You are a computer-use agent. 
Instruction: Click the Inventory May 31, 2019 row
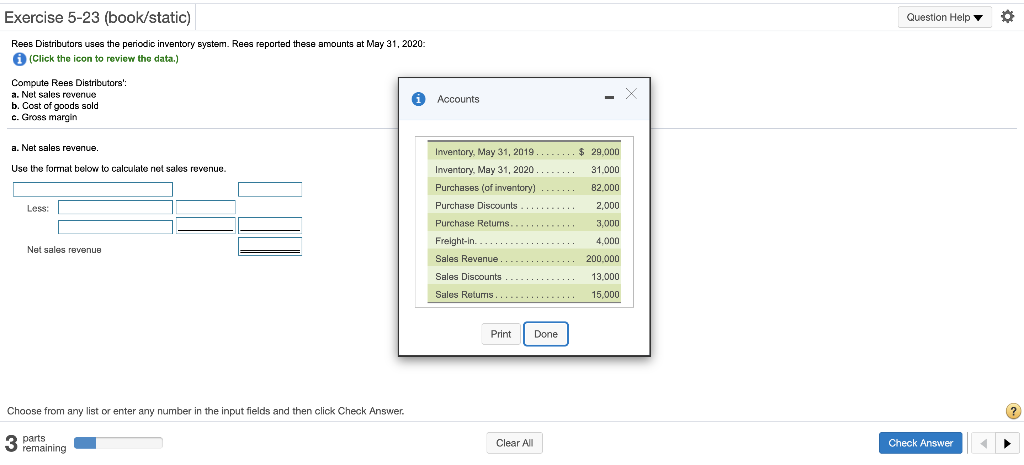coord(524,152)
